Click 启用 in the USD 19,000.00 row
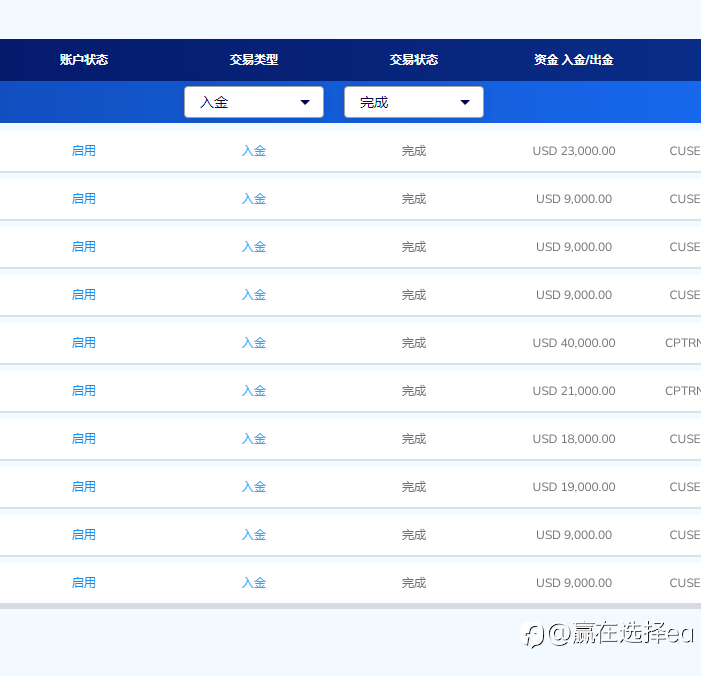Image resolution: width=701 pixels, height=676 pixels. pos(84,487)
